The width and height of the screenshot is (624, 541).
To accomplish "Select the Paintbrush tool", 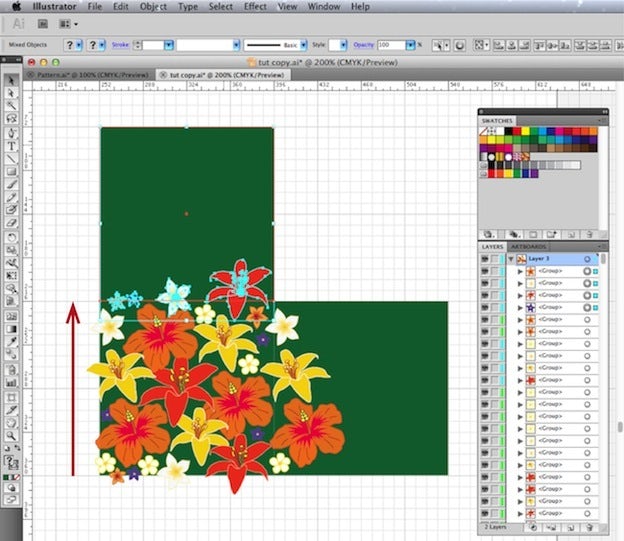I will (12, 184).
